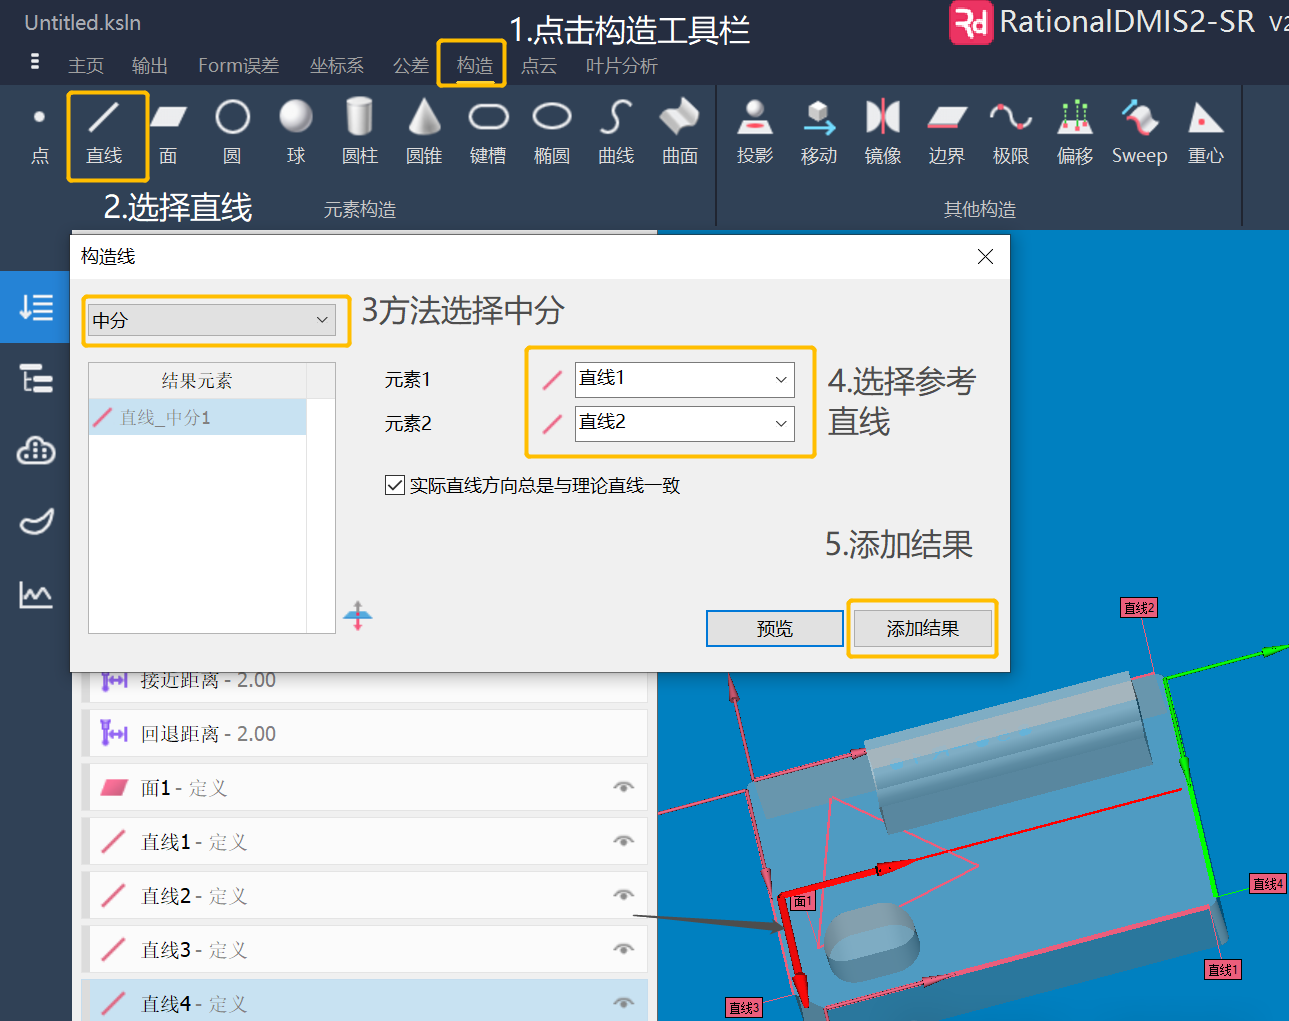Open the 镜像 (mirror) construction tool
1289x1021 pixels.
(883, 132)
